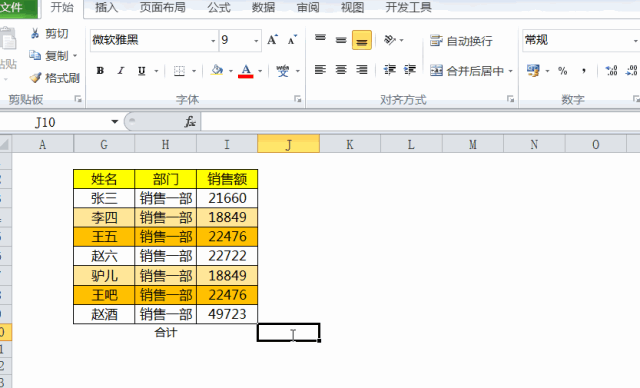
Task: Select the cell containing 49723
Action: coord(227,314)
